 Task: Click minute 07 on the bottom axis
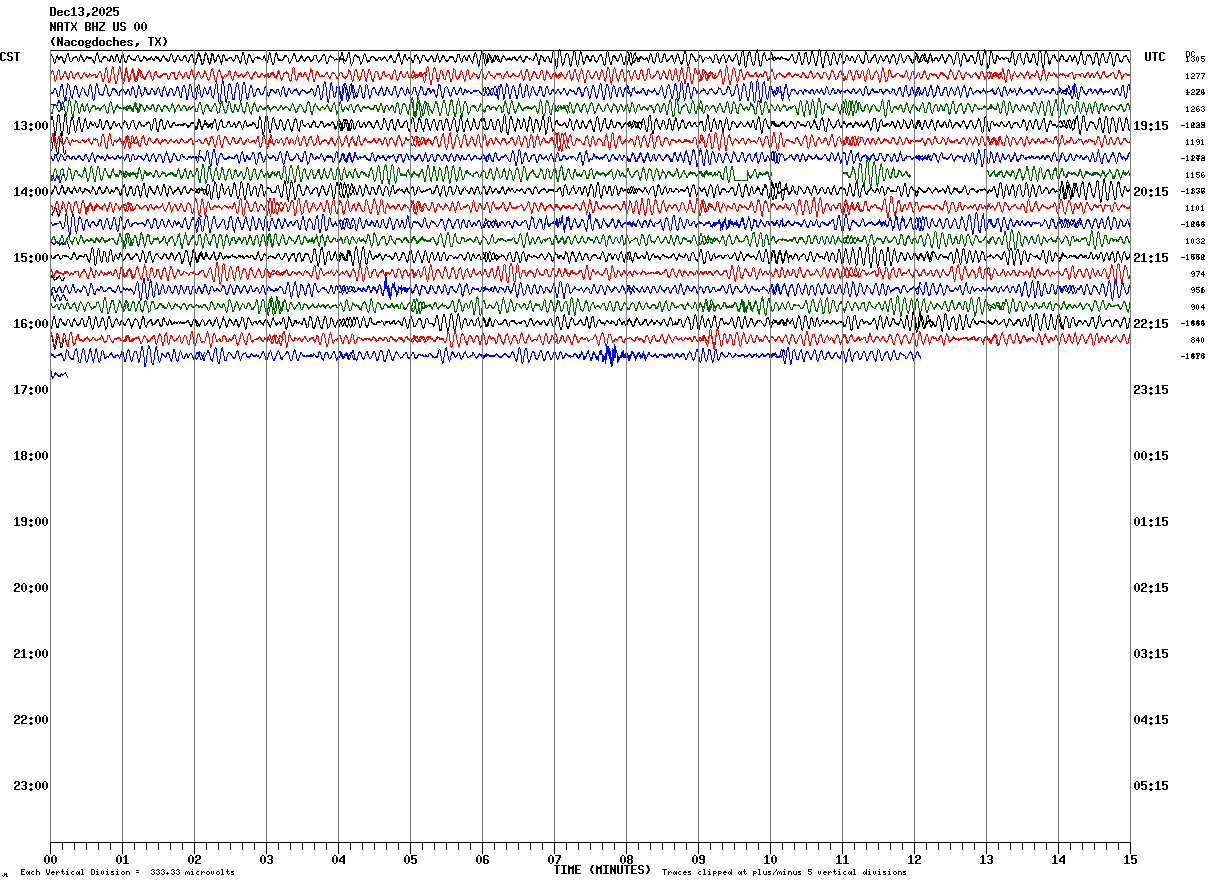click(554, 859)
